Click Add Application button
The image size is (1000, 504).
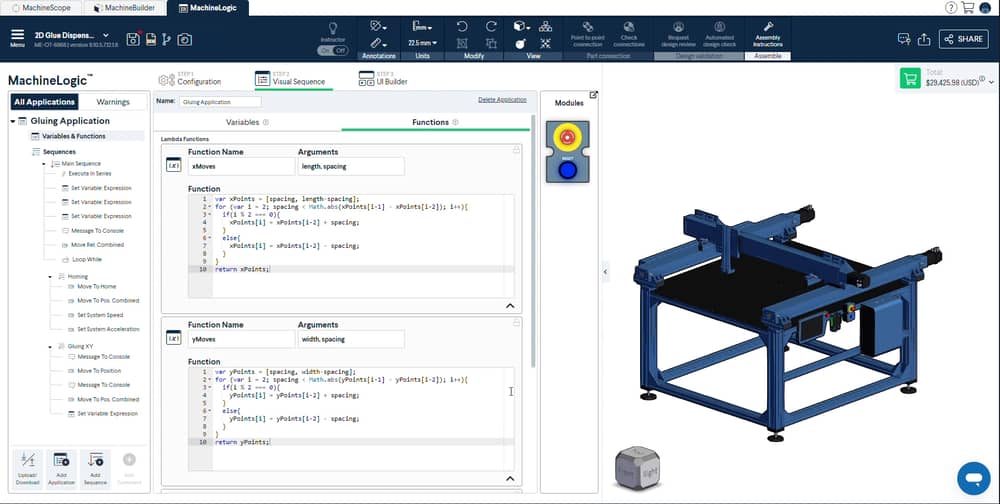click(61, 469)
